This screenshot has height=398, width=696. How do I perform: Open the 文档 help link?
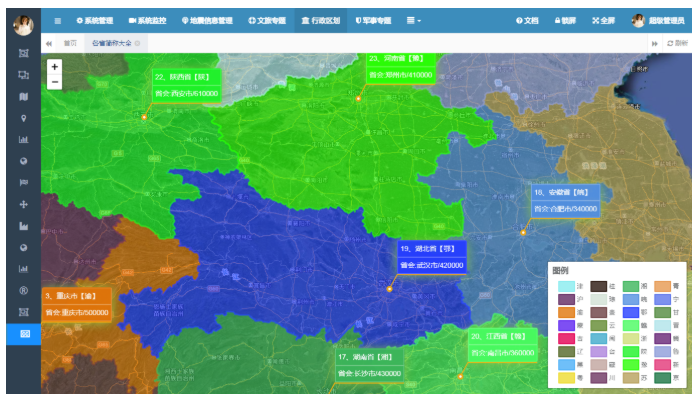point(527,21)
